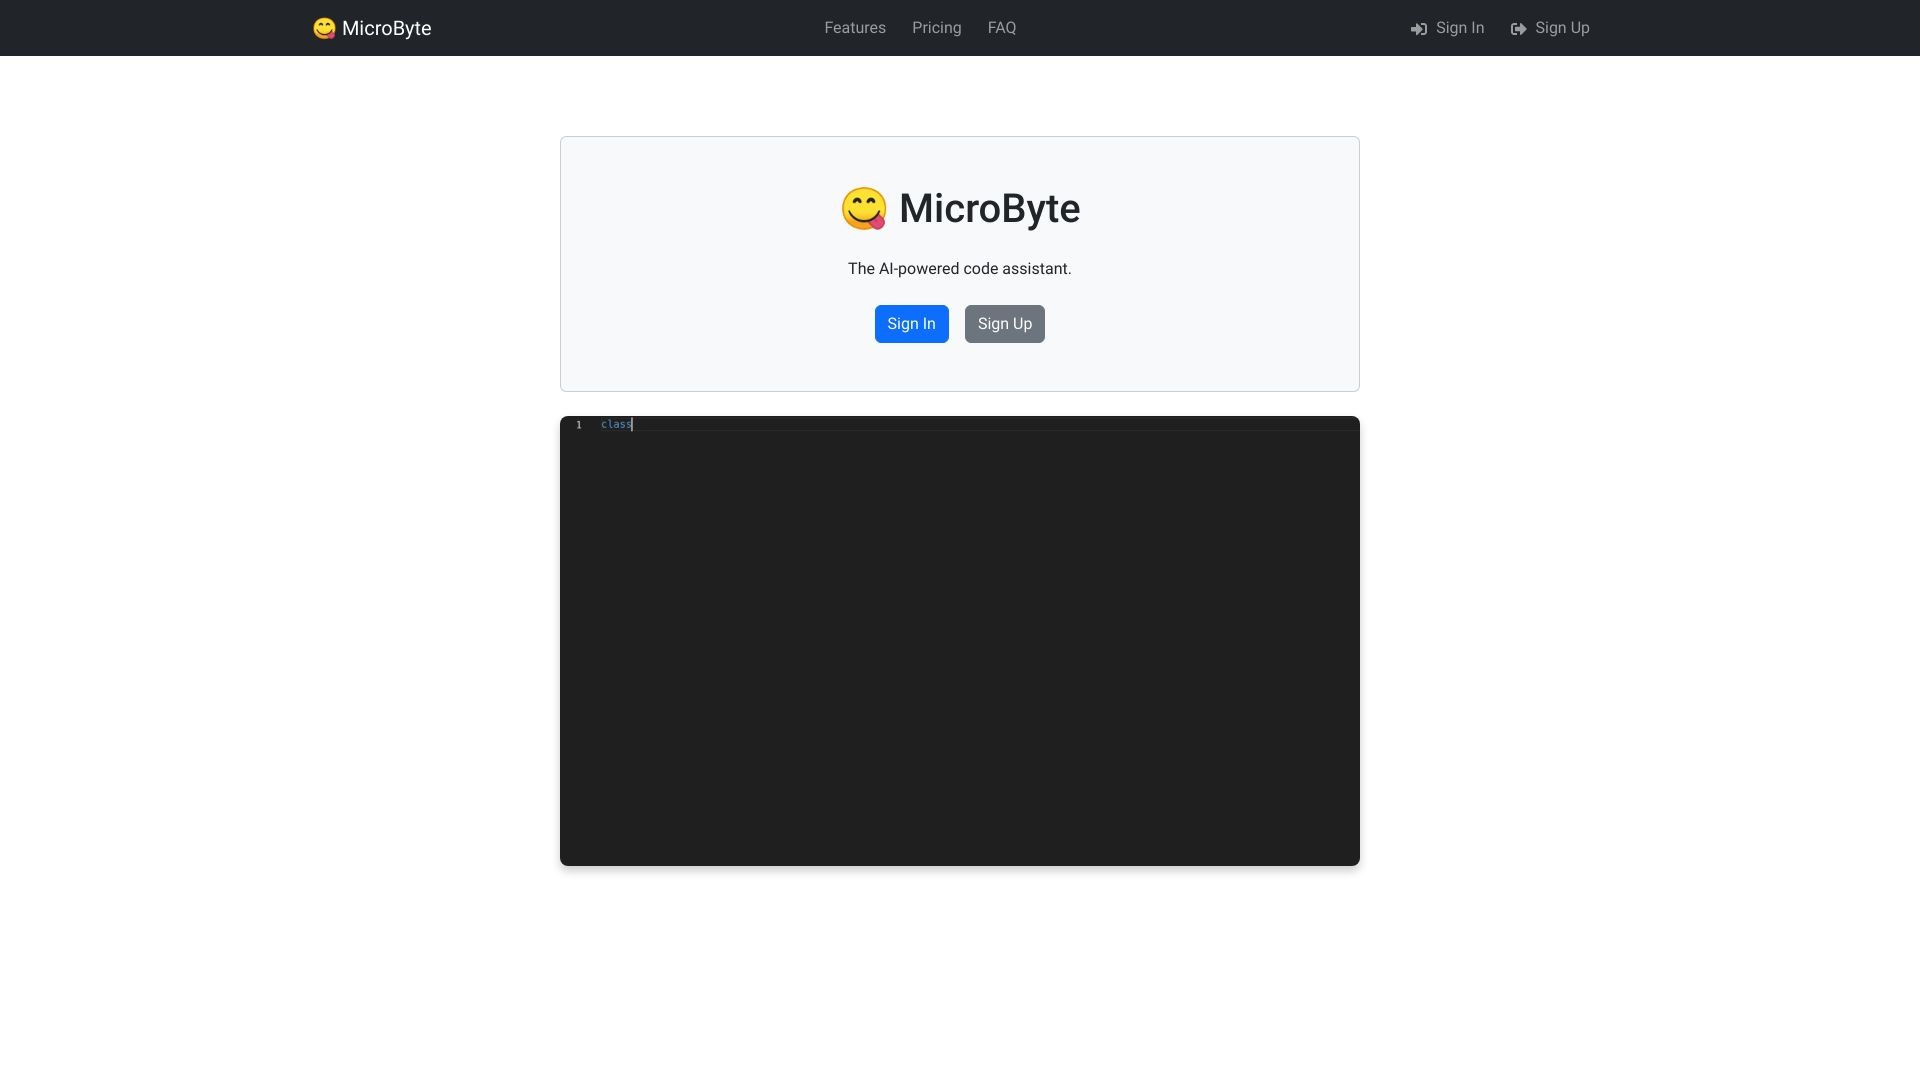This screenshot has width=1920, height=1080.
Task: Select Sign In in the top navigation
Action: 1460,28
